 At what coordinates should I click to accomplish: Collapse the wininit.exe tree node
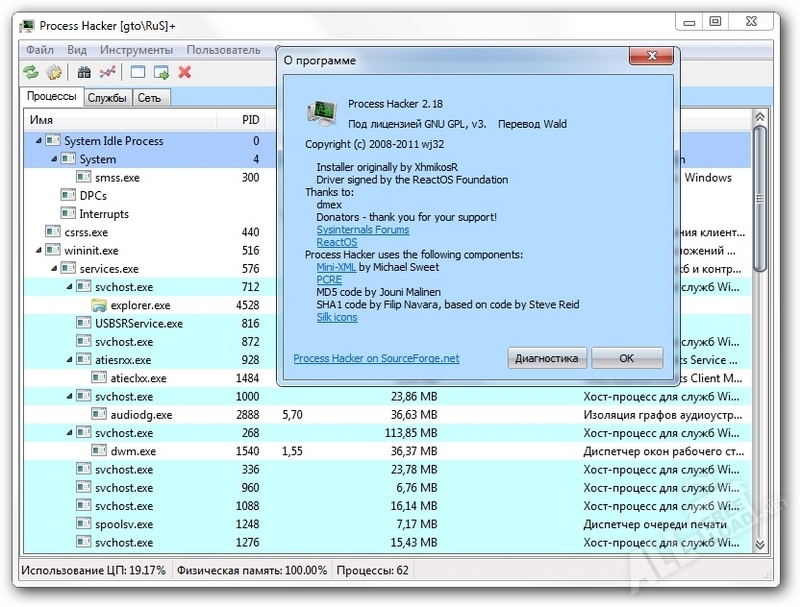coord(39,250)
